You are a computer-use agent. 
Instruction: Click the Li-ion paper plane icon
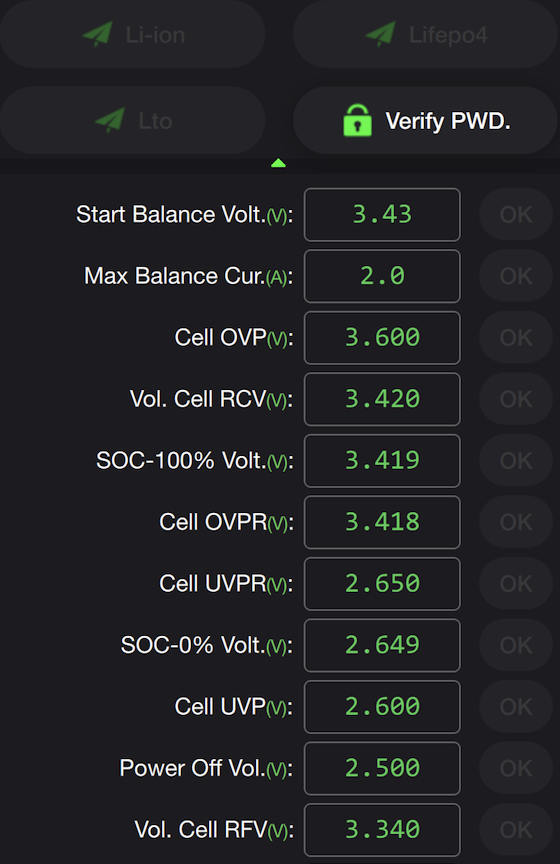point(98,34)
